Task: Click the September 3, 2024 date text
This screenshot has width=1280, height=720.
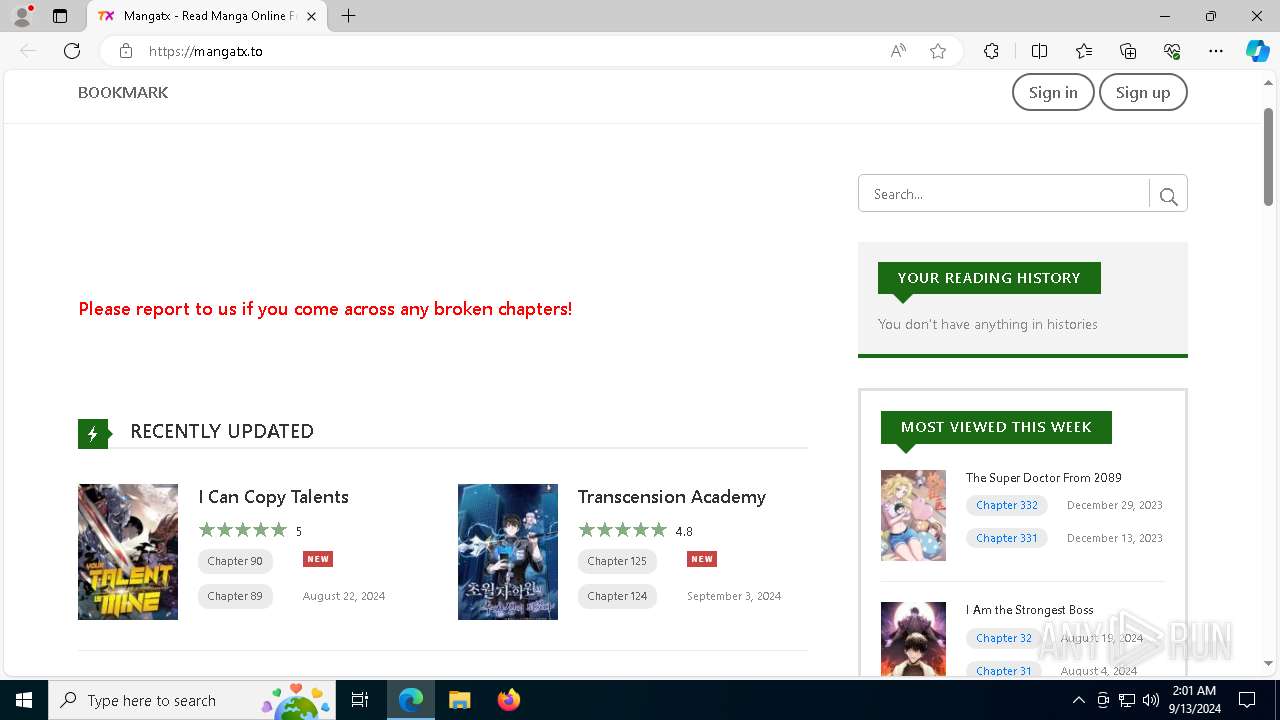Action: pos(734,596)
